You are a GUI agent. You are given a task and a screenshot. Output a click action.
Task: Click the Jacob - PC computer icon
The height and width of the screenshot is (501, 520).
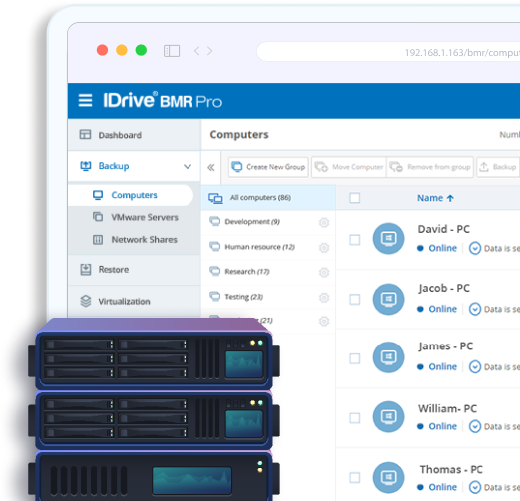pyautogui.click(x=388, y=299)
